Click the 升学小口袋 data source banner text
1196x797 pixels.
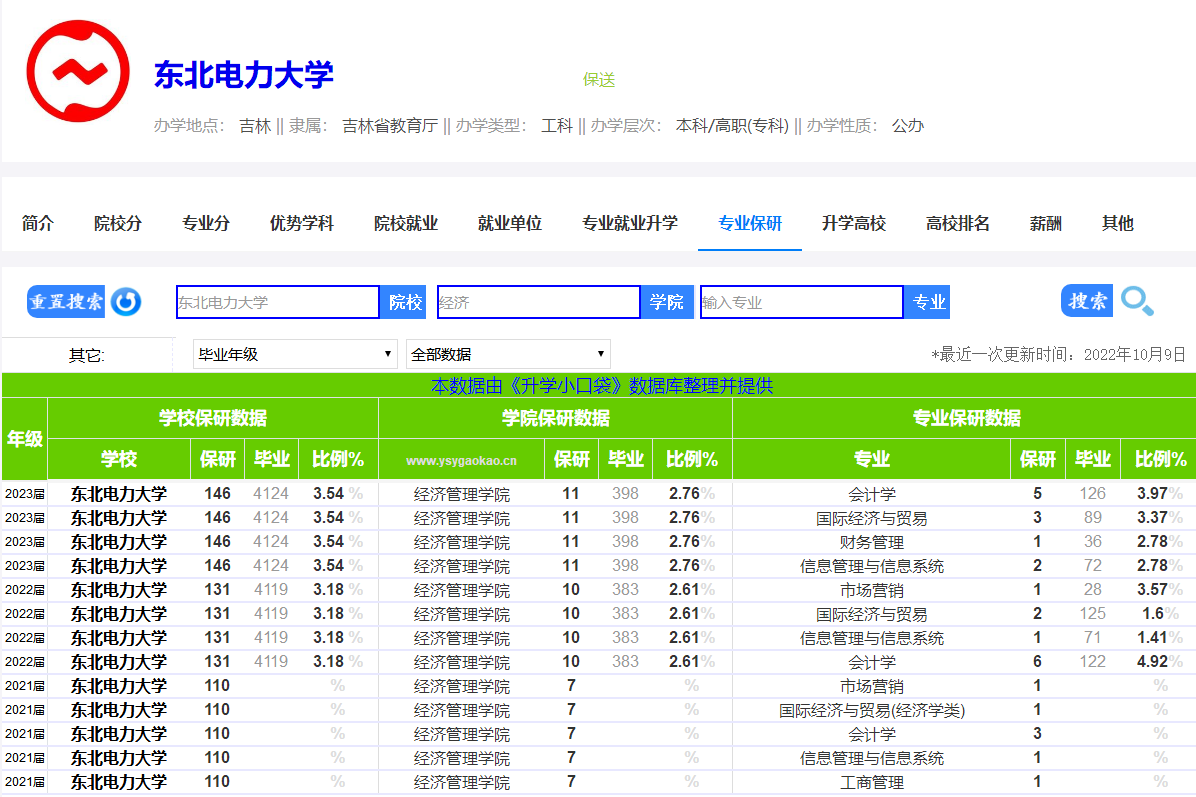pyautogui.click(x=602, y=385)
